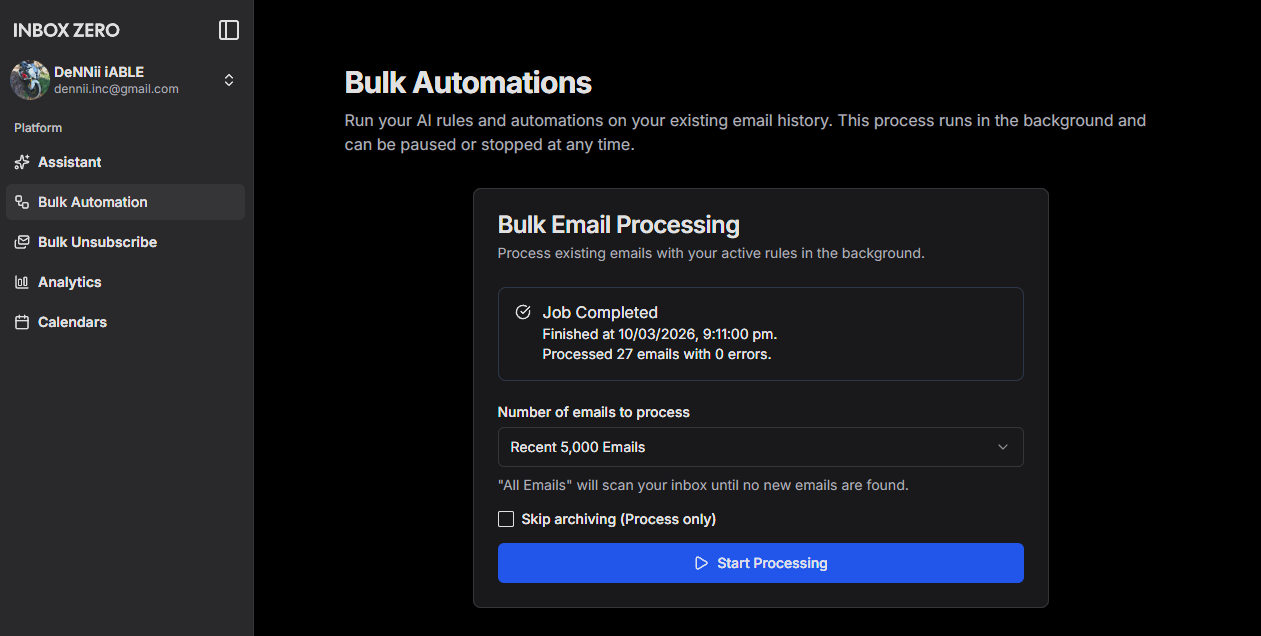Click the Bulk Automation sidebar icon
This screenshot has height=636, width=1261.
(x=22, y=202)
